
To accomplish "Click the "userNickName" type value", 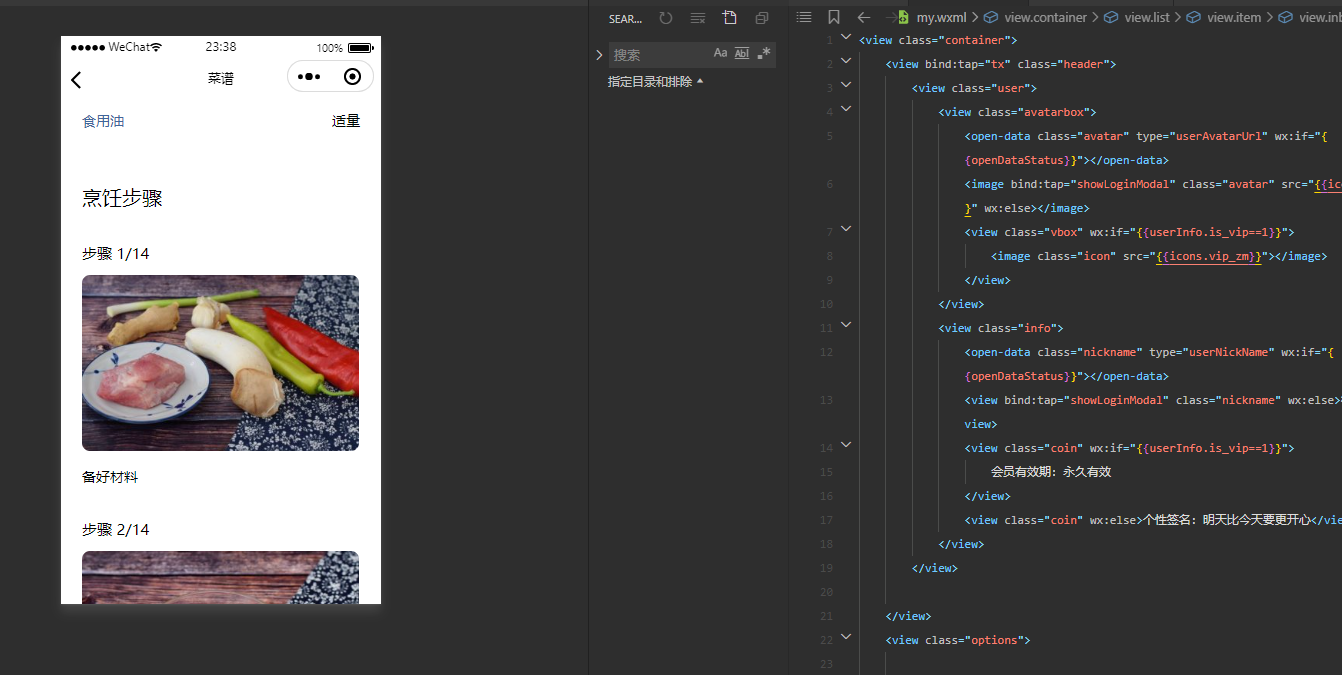I will (x=1225, y=352).
